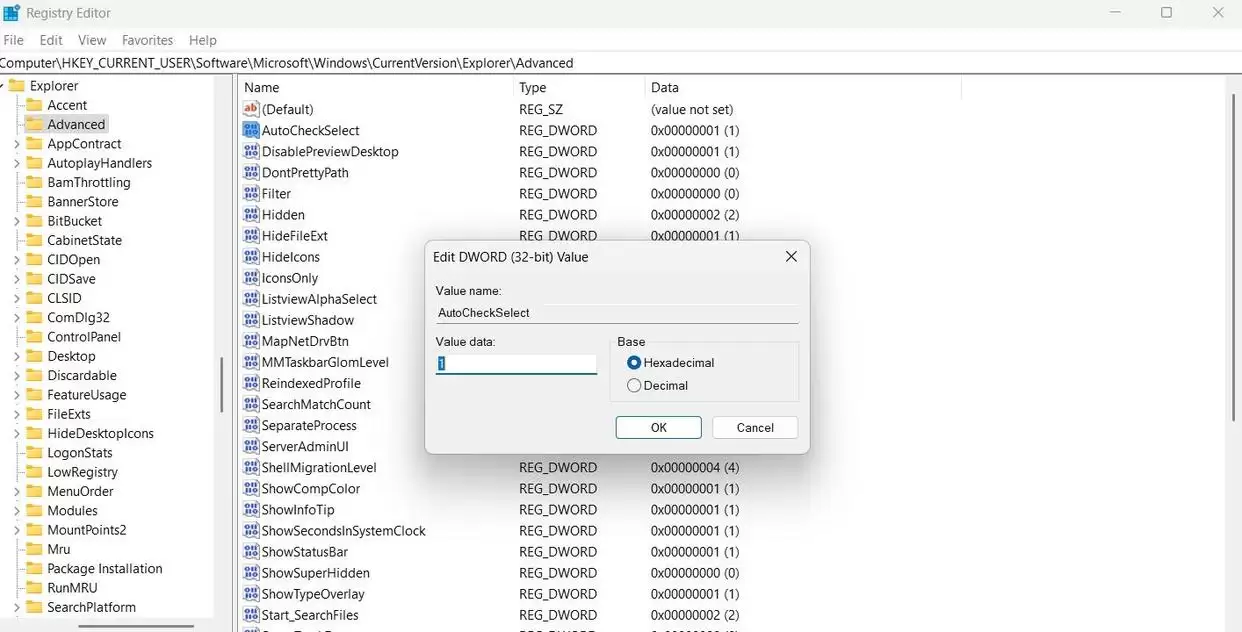Cancel the DWORD edit dialog
Viewport: 1242px width, 632px height.
(754, 427)
